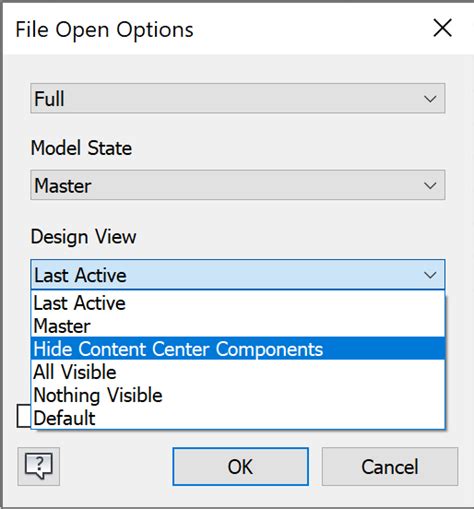Collapse the Design View Last Active combo box
This screenshot has height=509, width=474.
[x=238, y=274]
